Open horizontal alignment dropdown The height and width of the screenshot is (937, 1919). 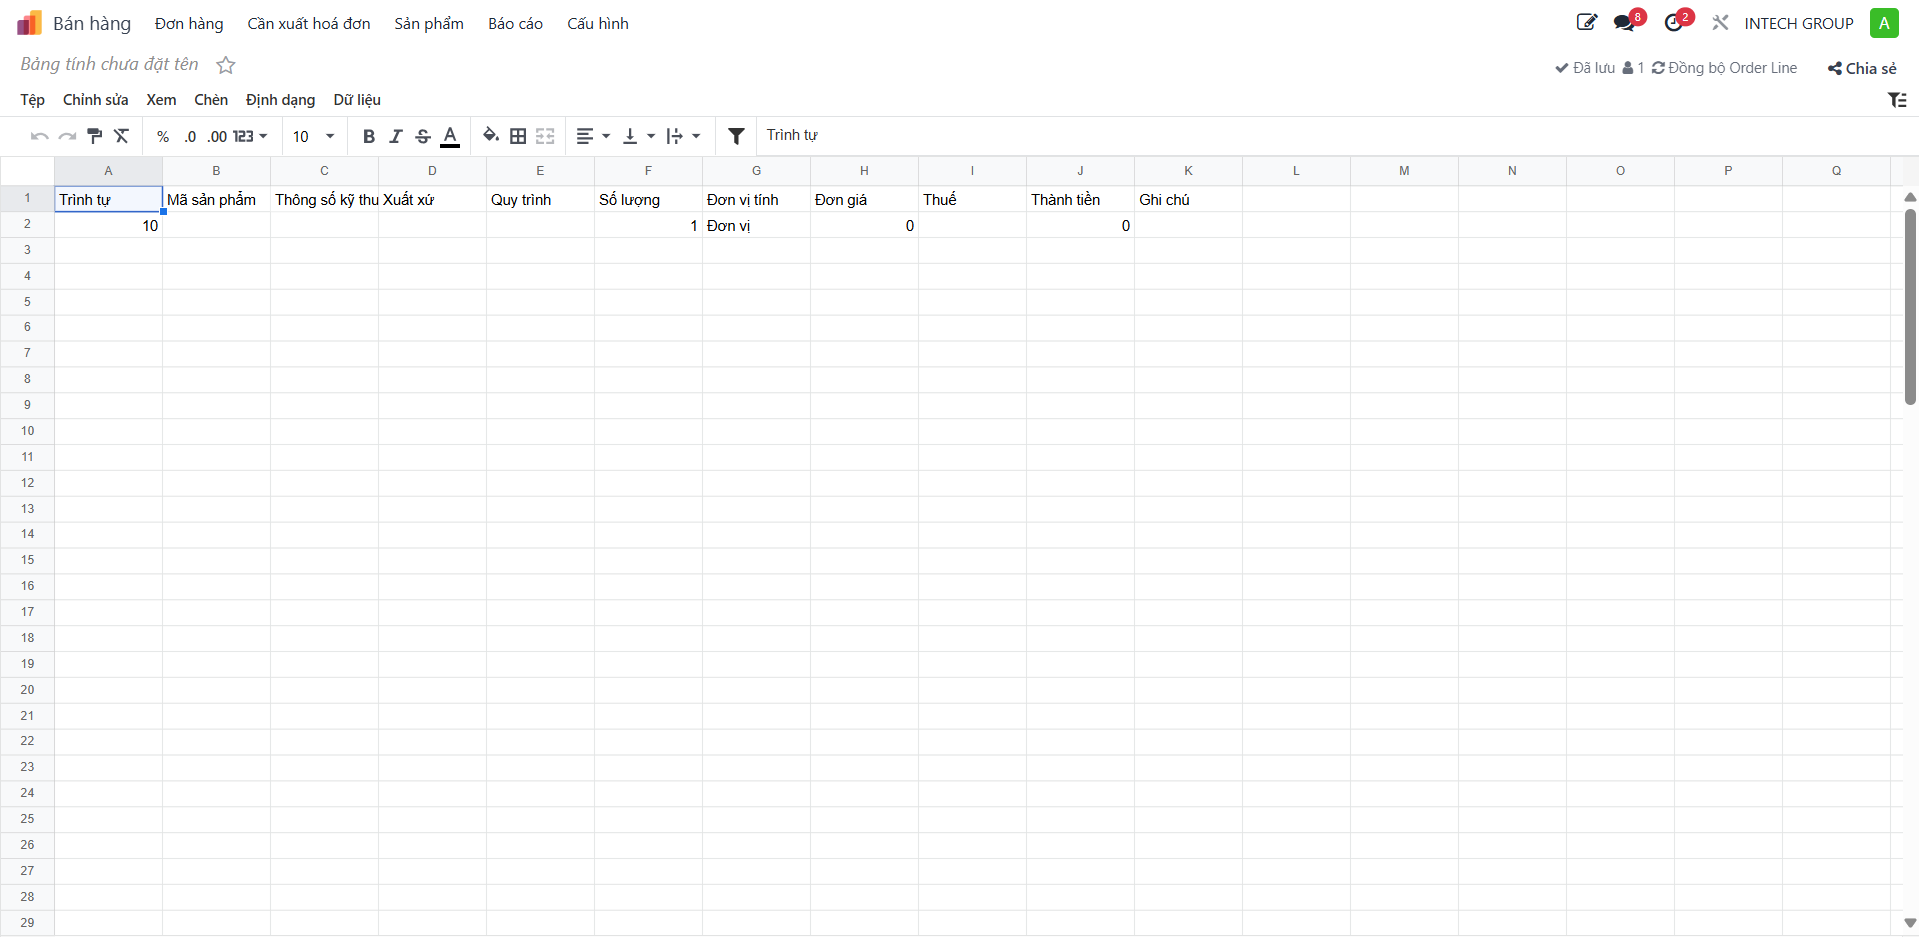pos(593,136)
